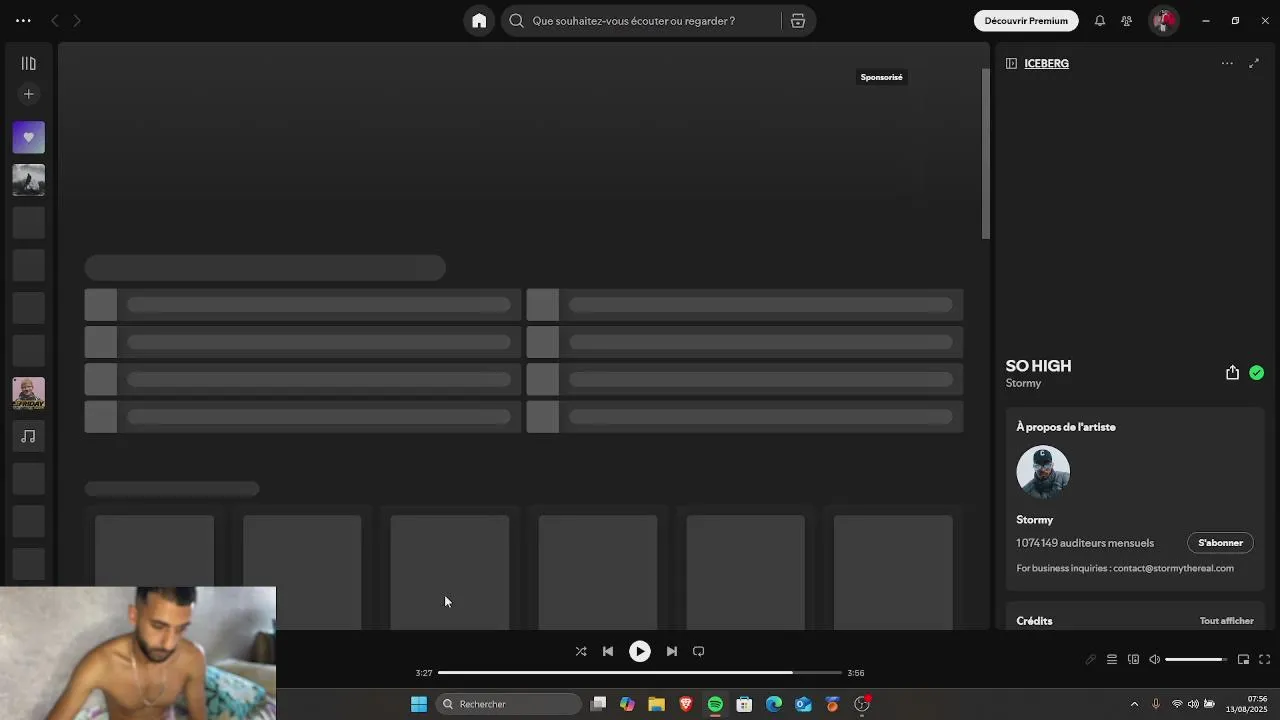Image resolution: width=1280 pixels, height=720 pixels.
Task: Click tray microphone icon
Action: point(1156,704)
